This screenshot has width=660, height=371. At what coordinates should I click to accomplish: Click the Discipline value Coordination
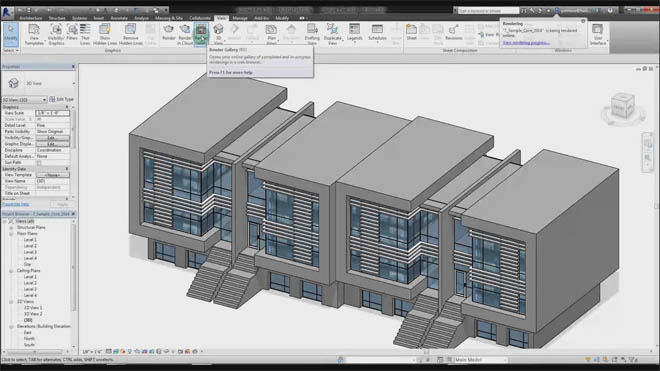tap(53, 150)
